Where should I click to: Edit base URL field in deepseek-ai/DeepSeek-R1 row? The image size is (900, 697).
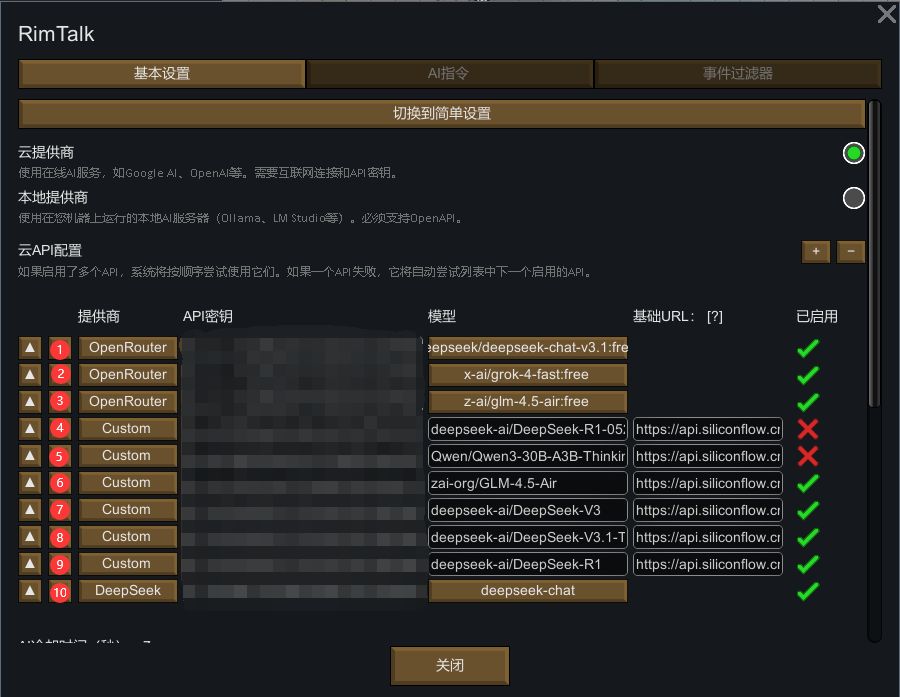[x=708, y=564]
